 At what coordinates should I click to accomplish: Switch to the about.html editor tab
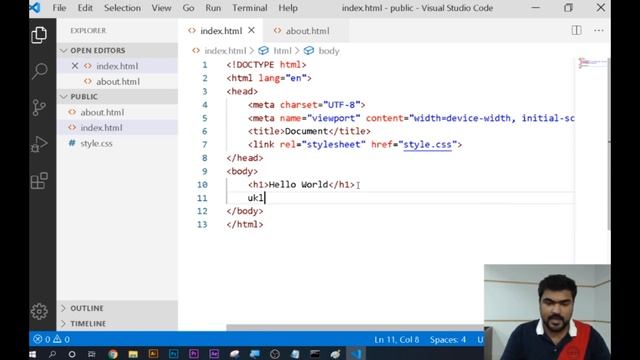[x=307, y=31]
